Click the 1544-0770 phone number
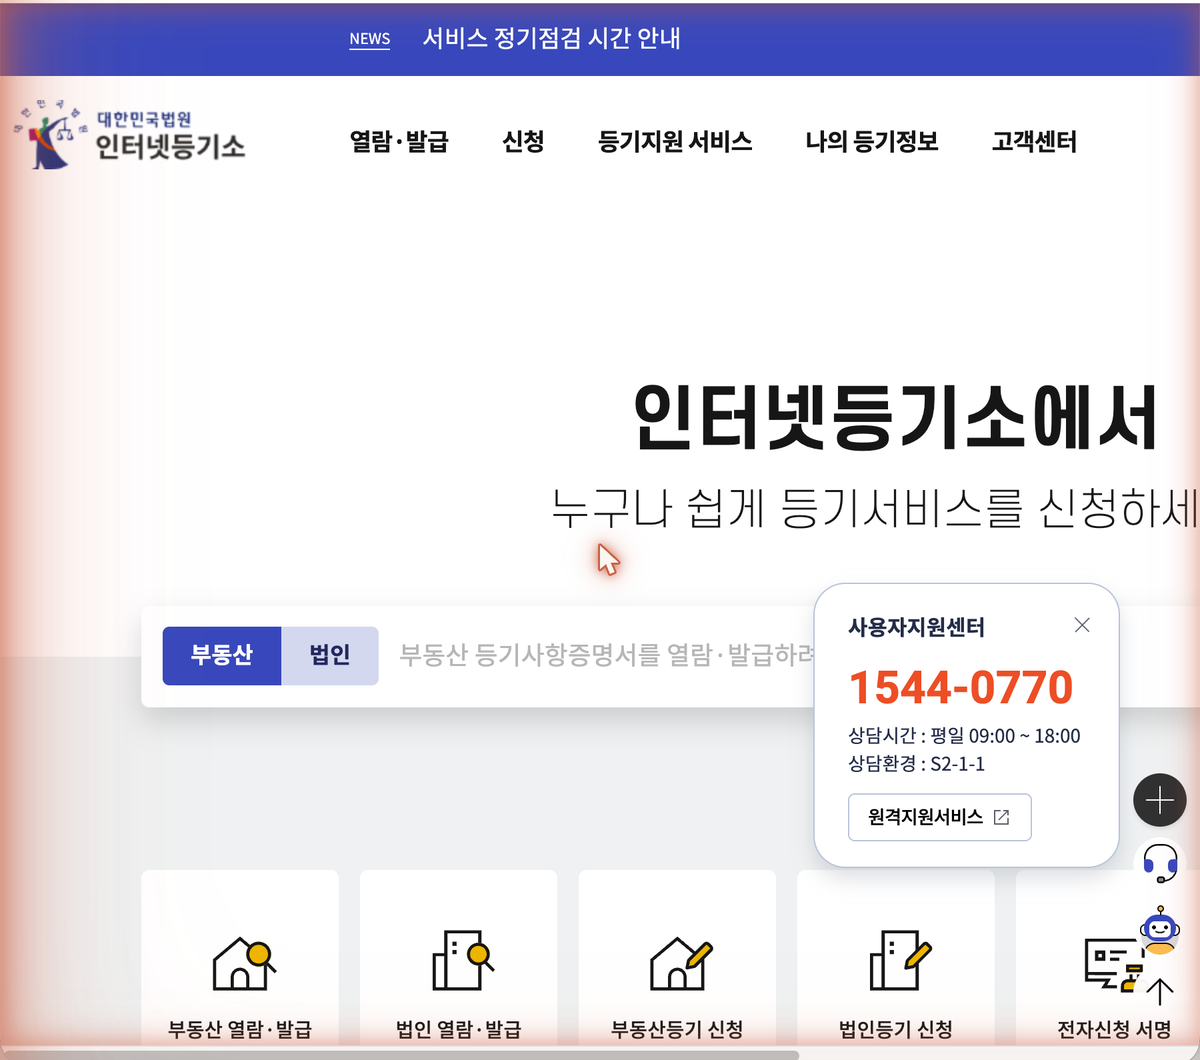 960,687
